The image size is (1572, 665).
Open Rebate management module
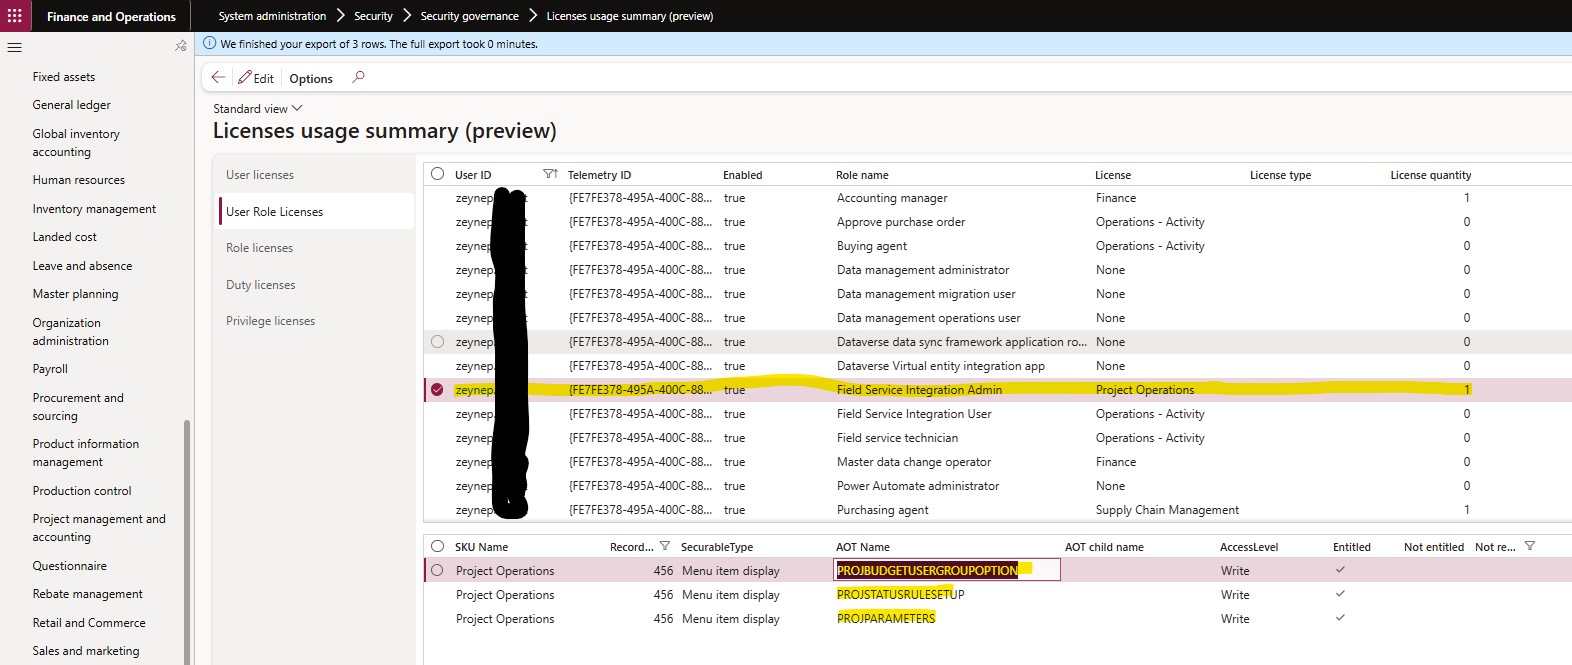coord(88,594)
